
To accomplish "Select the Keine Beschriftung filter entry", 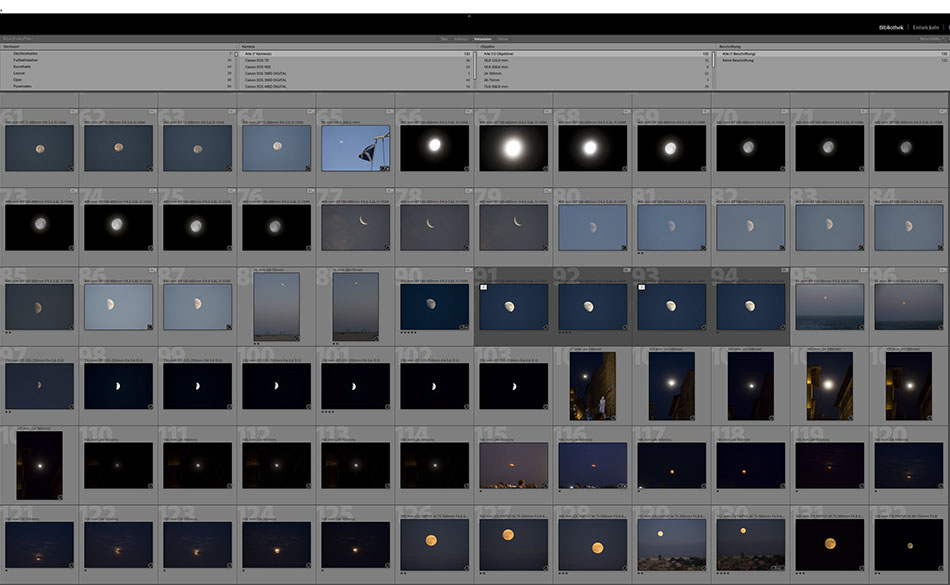I will (x=740, y=60).
